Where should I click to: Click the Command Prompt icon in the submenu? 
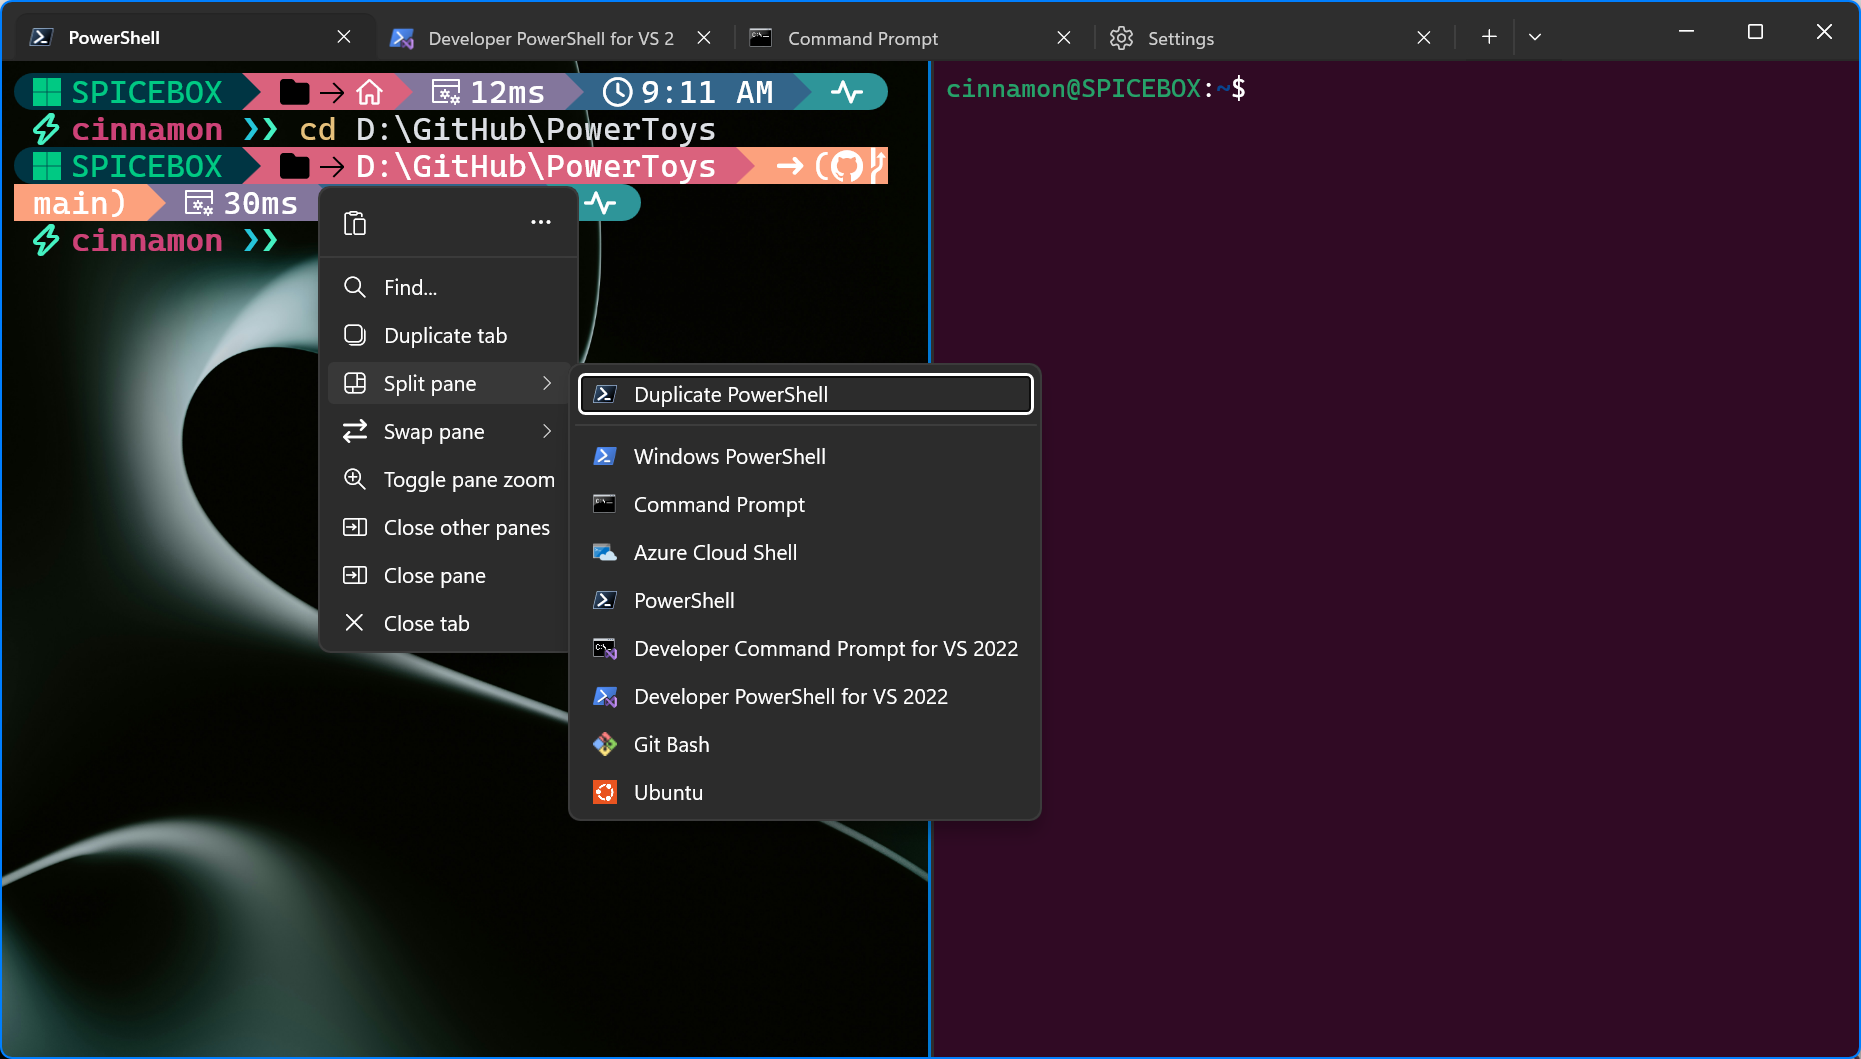pyautogui.click(x=605, y=504)
